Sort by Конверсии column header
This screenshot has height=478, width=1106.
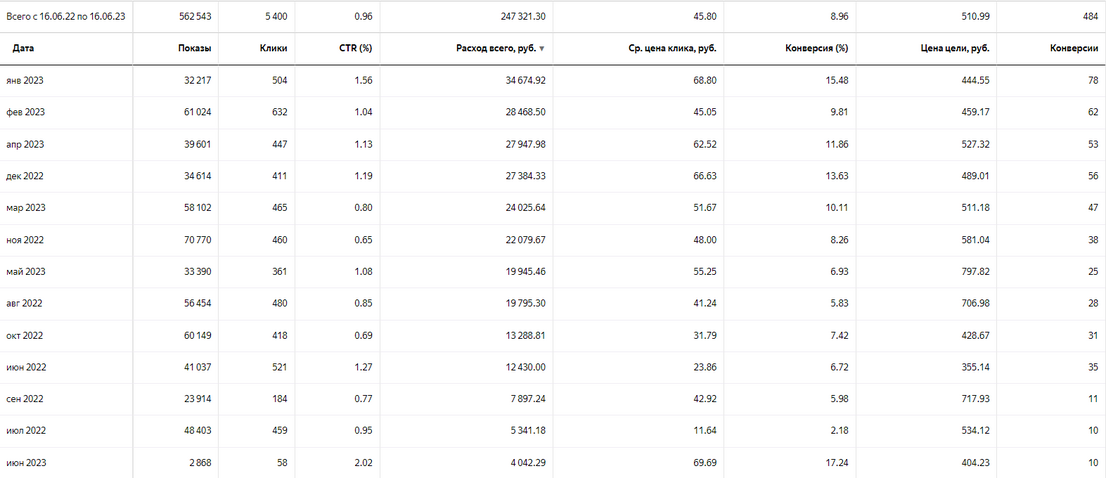tap(1075, 49)
